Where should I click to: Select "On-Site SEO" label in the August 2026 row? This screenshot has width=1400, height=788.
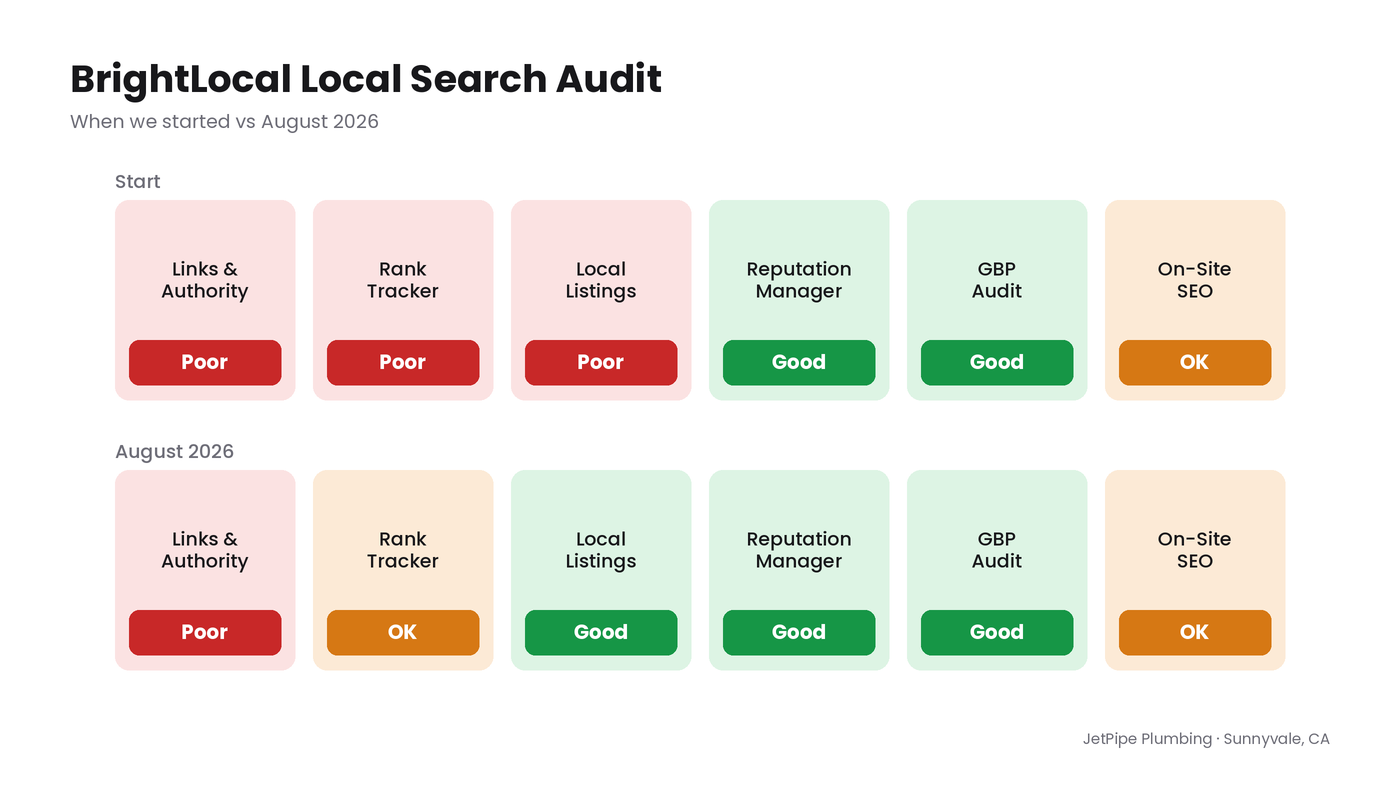[1195, 550]
